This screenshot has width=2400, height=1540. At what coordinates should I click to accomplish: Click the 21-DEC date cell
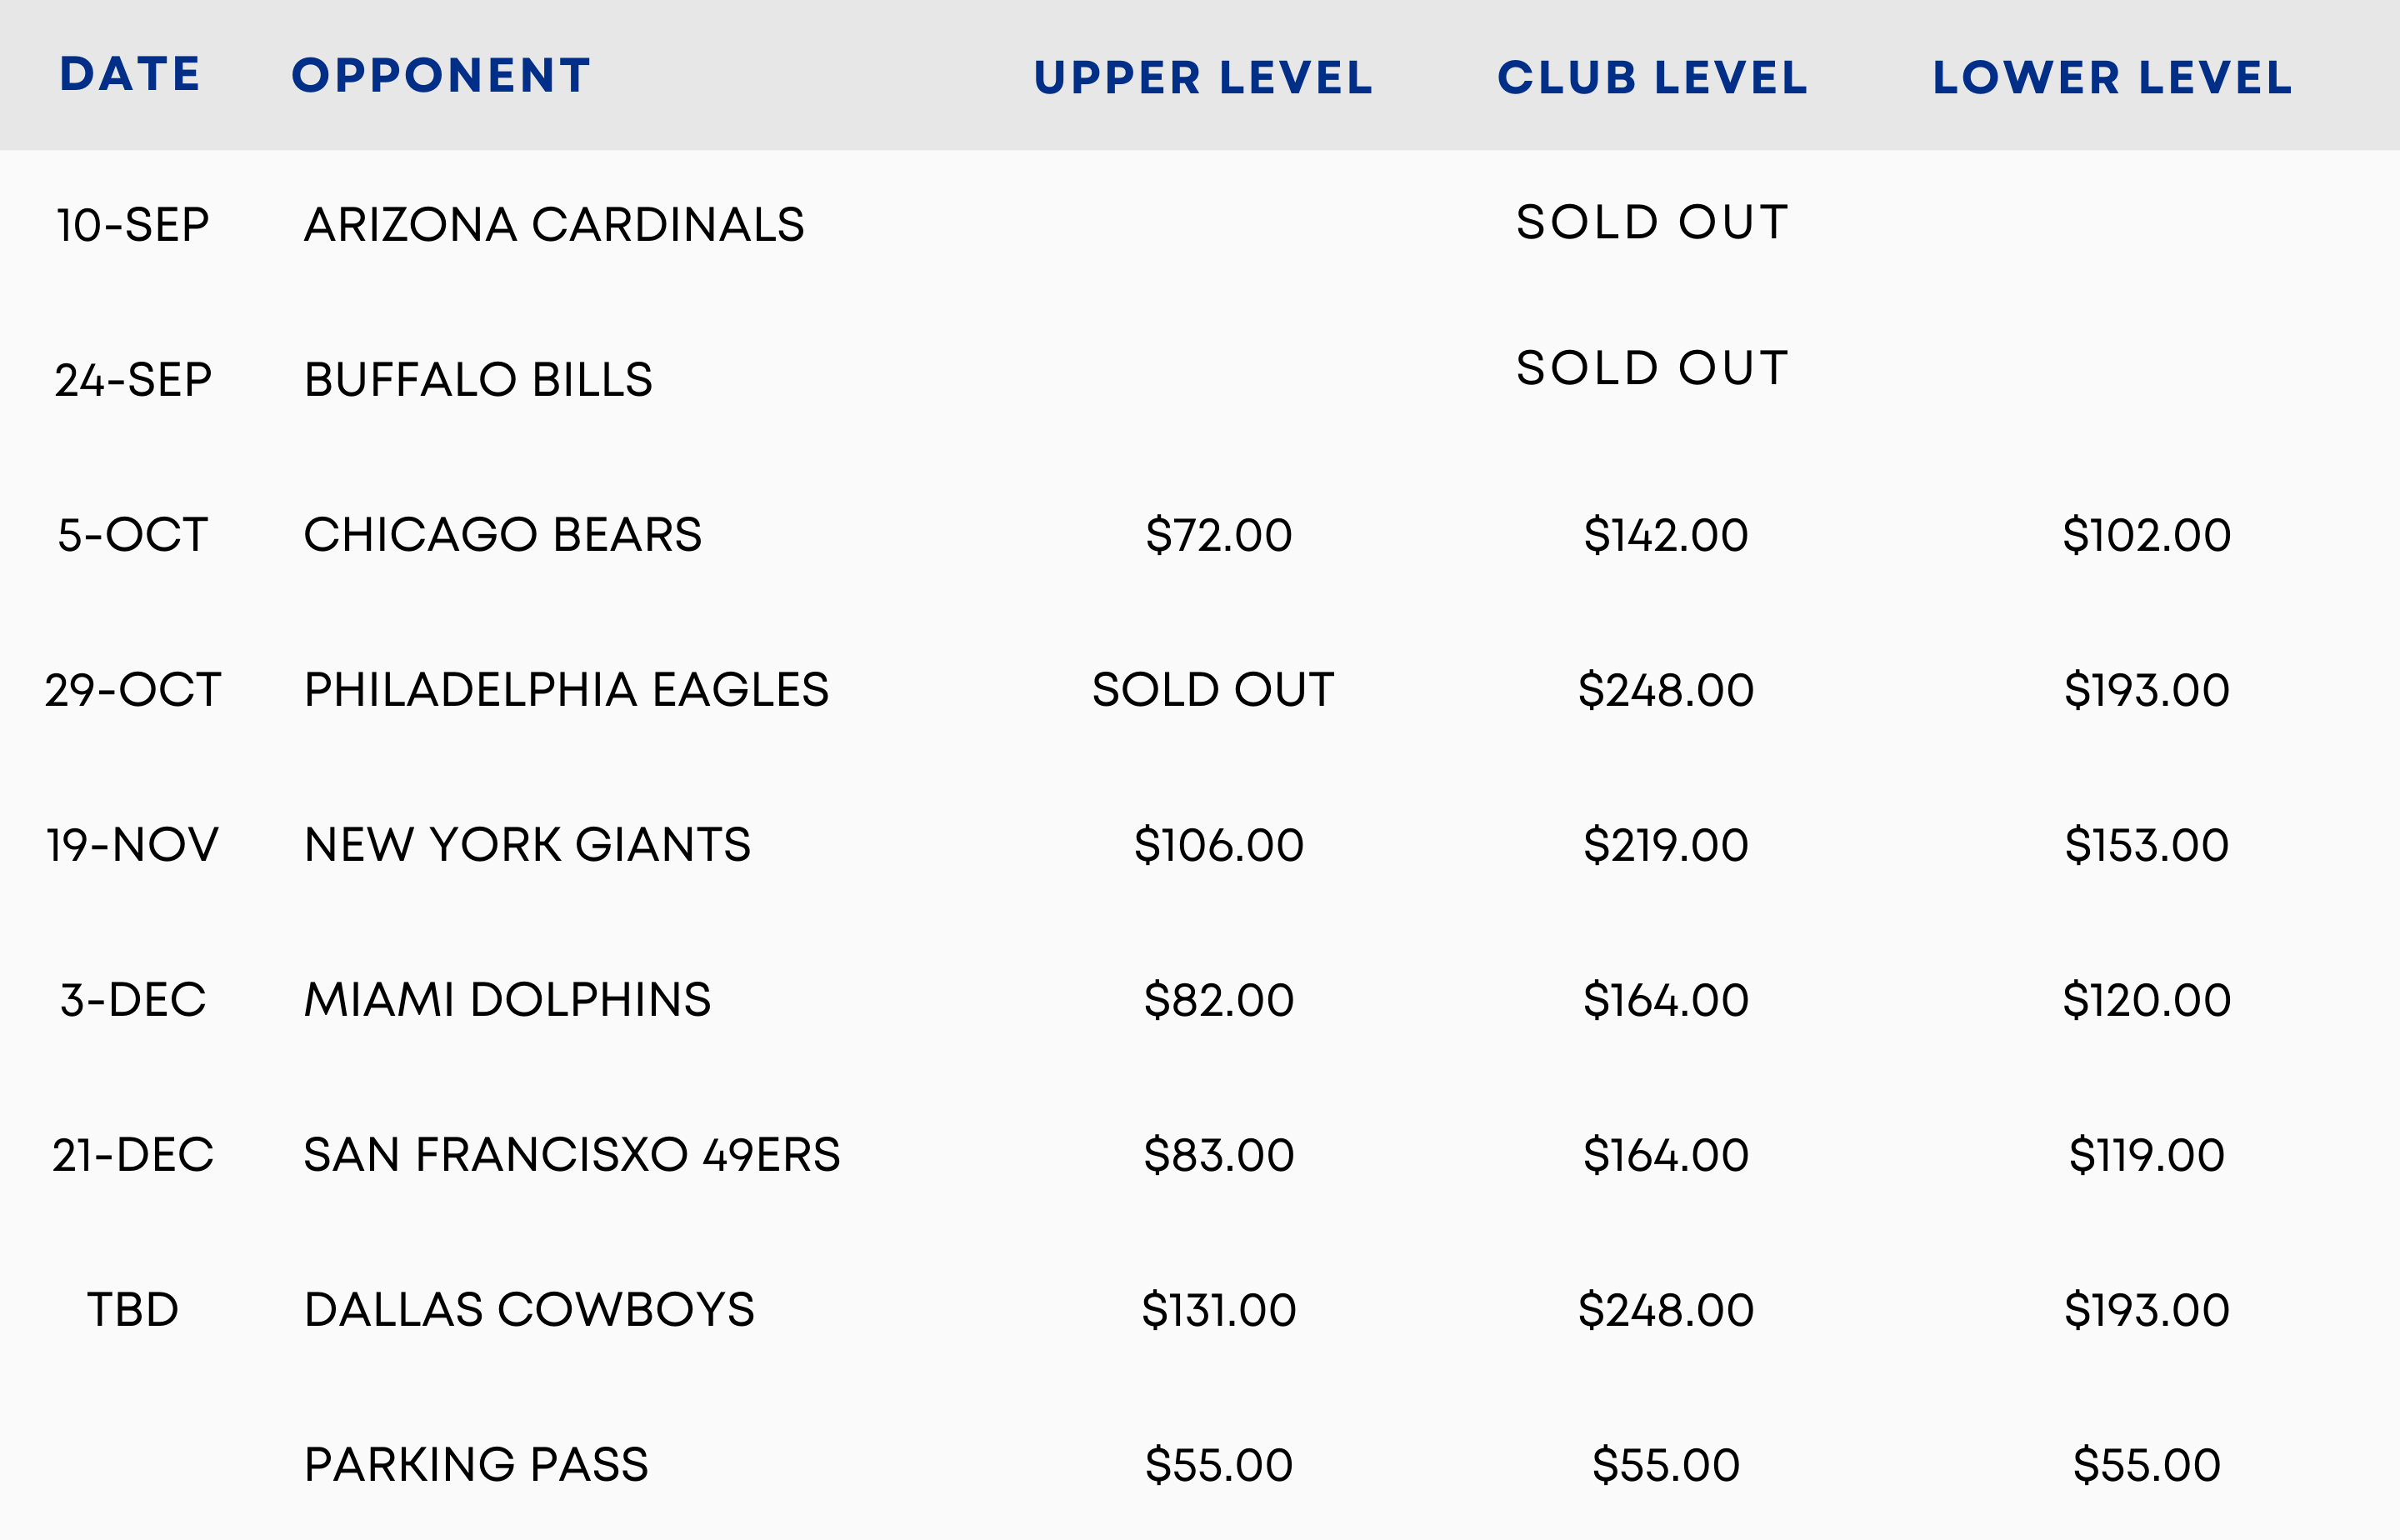point(132,1155)
